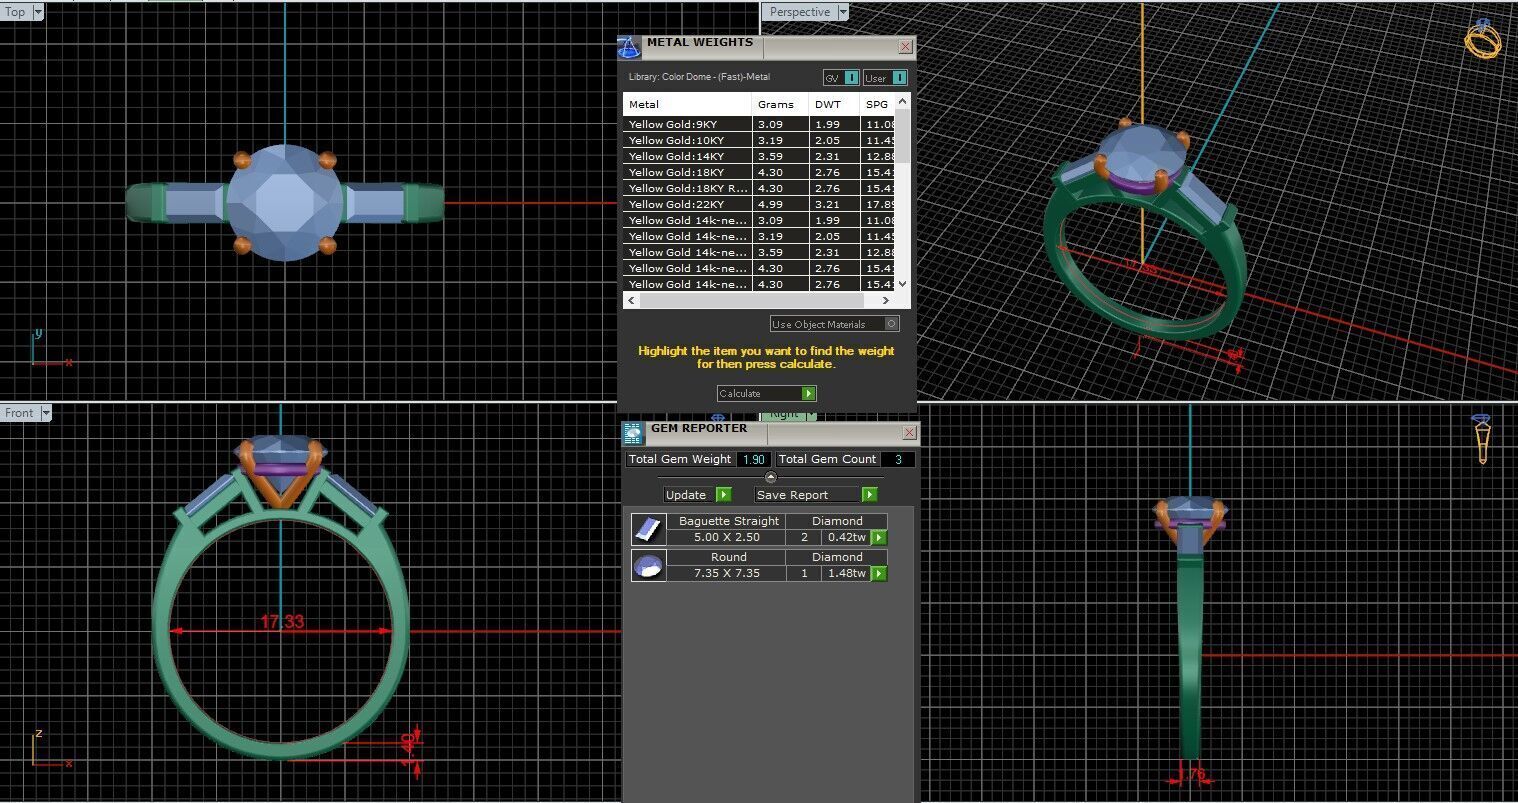Screen dimensions: 1518x803
Task: Click the Round gem thumbnail
Action: (648, 565)
